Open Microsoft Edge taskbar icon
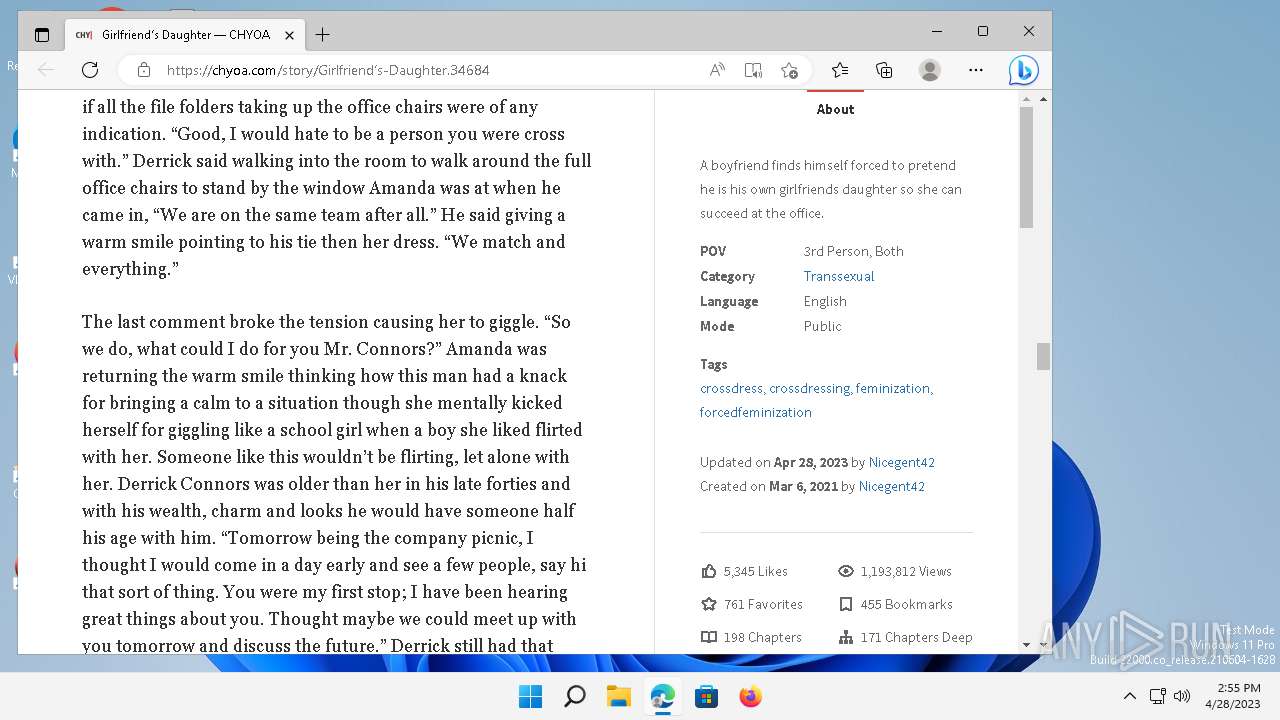The height and width of the screenshot is (720, 1280). [x=662, y=696]
